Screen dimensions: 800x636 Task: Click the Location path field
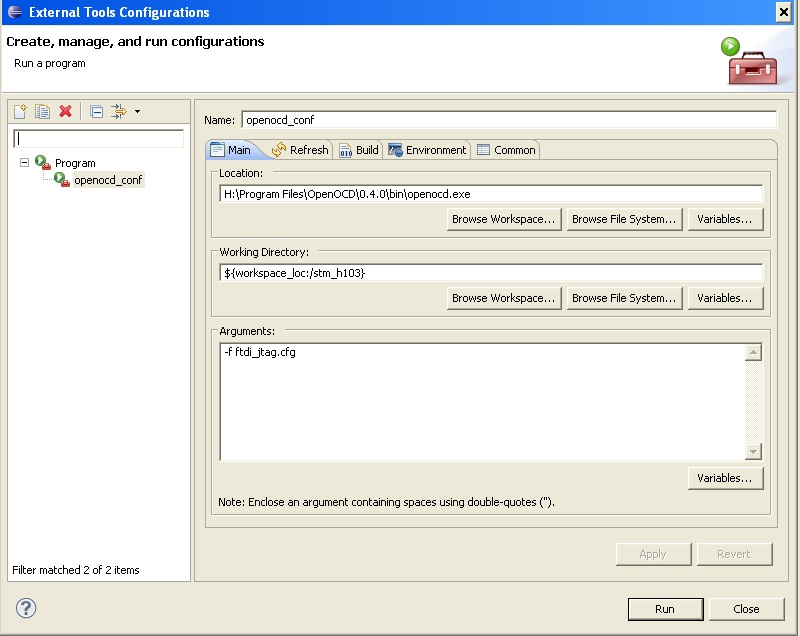(491, 194)
